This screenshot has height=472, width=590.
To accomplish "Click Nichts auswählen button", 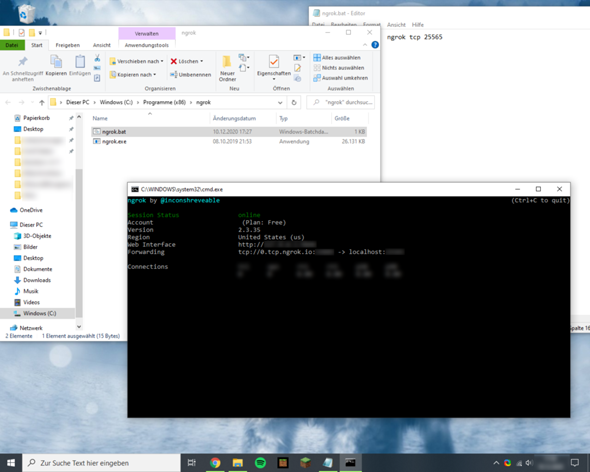I will [339, 68].
